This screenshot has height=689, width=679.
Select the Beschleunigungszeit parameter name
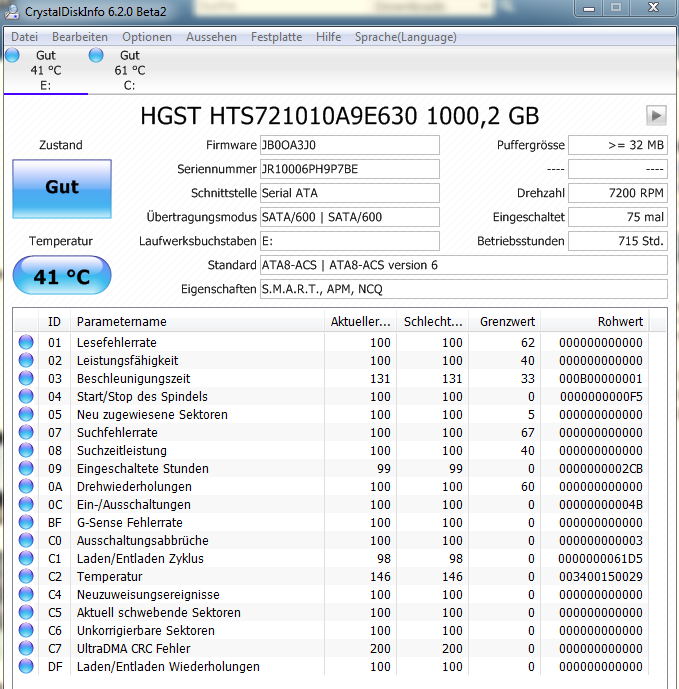click(134, 378)
